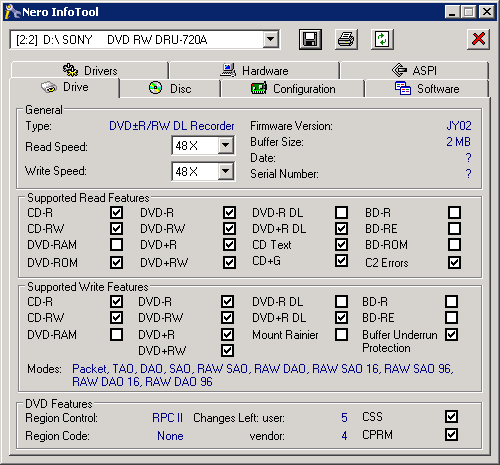Switch to the Software tab
500x465 pixels.
[x=427, y=89]
